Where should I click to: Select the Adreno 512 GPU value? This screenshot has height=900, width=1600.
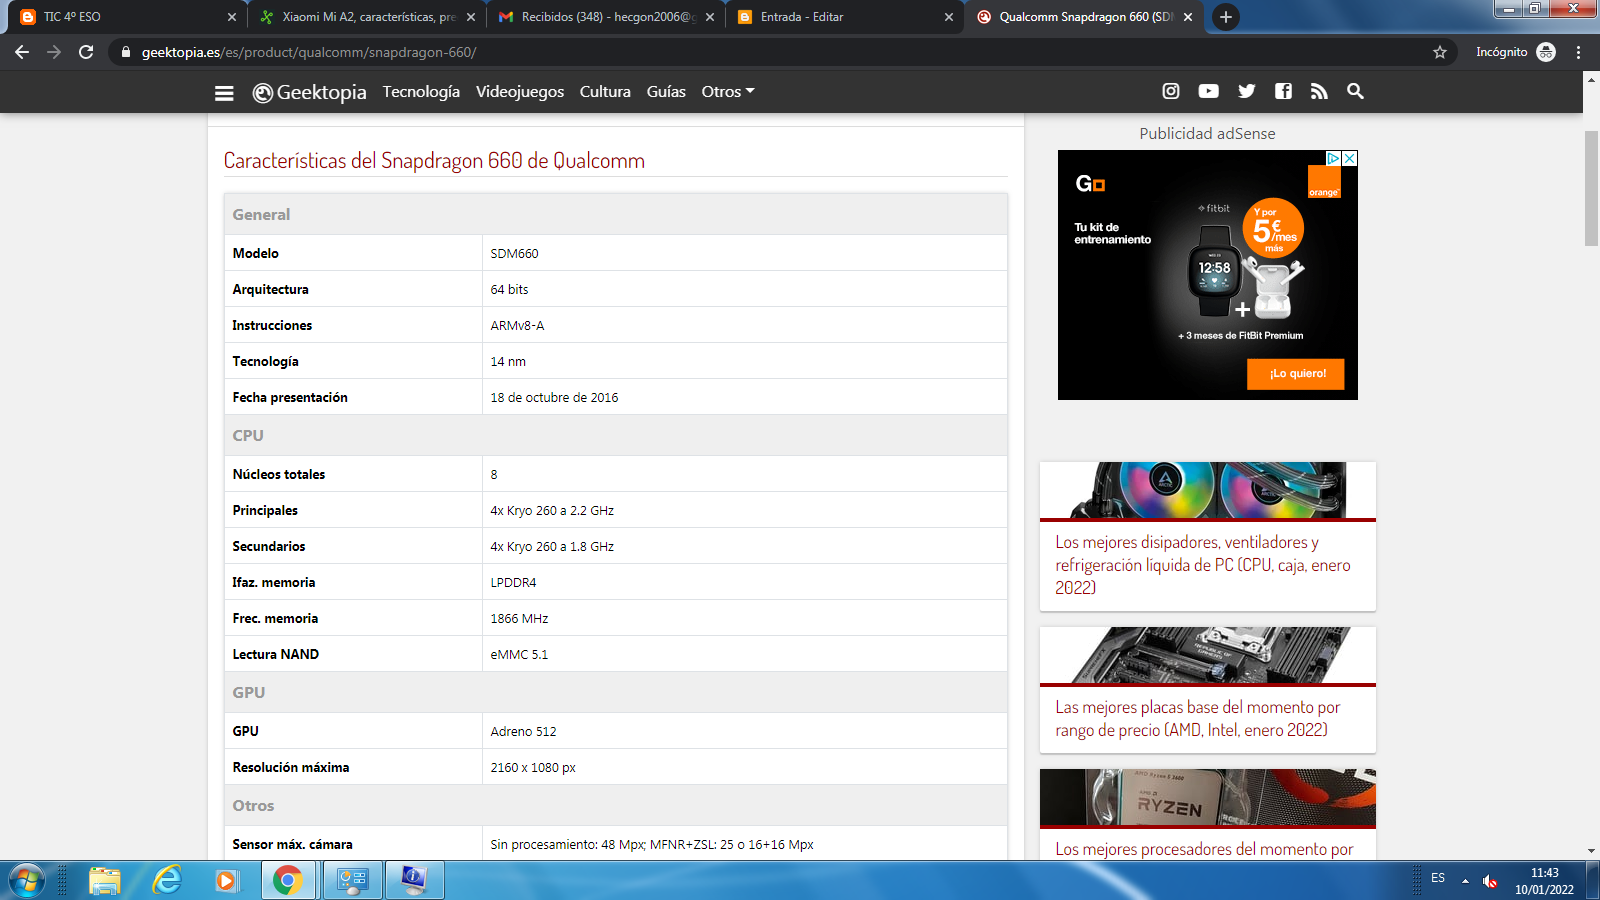click(523, 732)
